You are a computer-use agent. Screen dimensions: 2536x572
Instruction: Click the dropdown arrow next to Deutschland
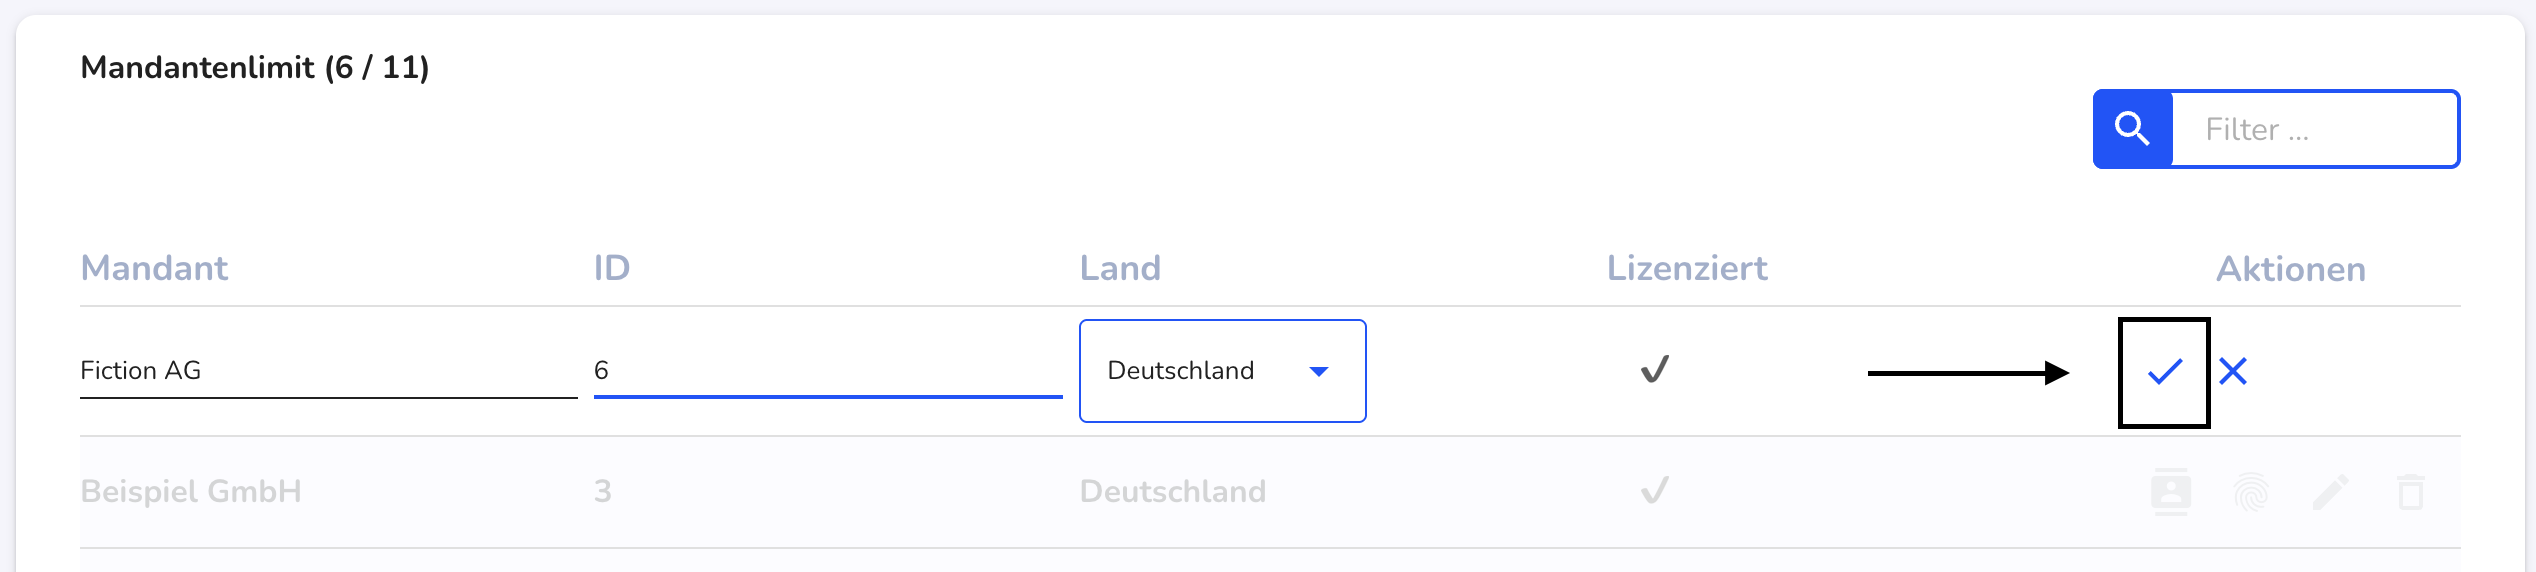(x=1319, y=371)
